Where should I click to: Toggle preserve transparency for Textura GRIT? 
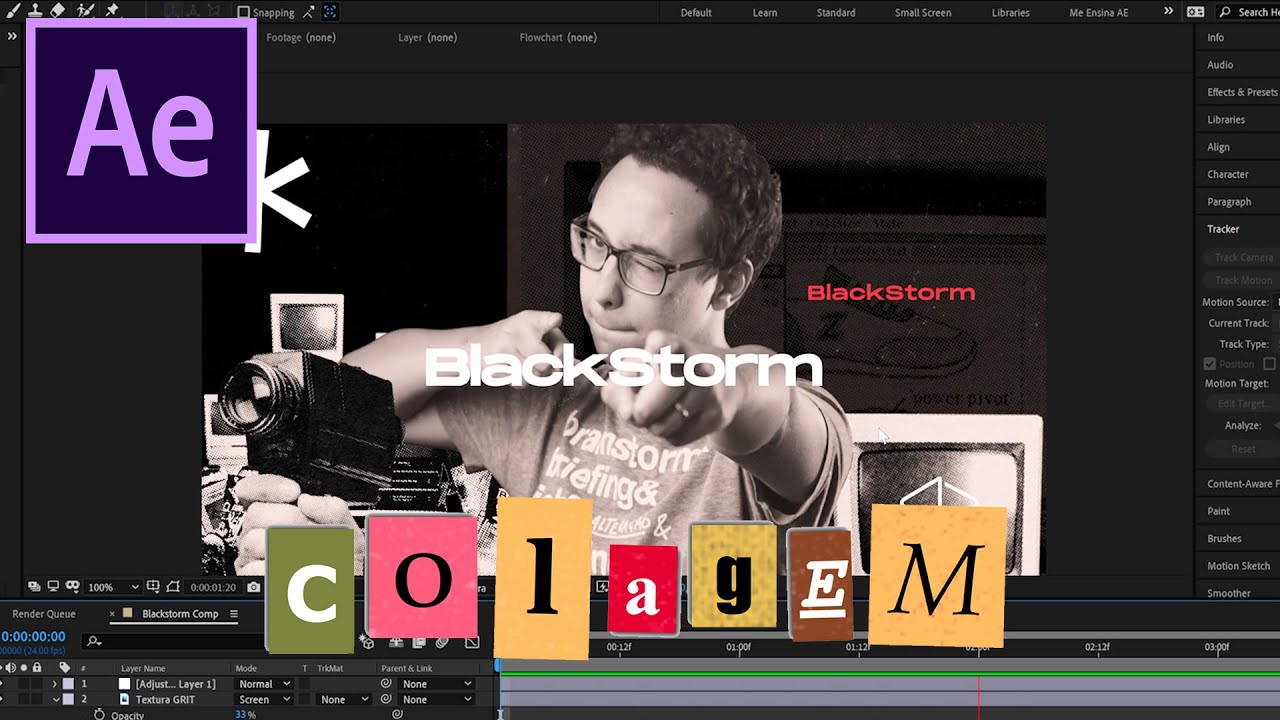(305, 700)
